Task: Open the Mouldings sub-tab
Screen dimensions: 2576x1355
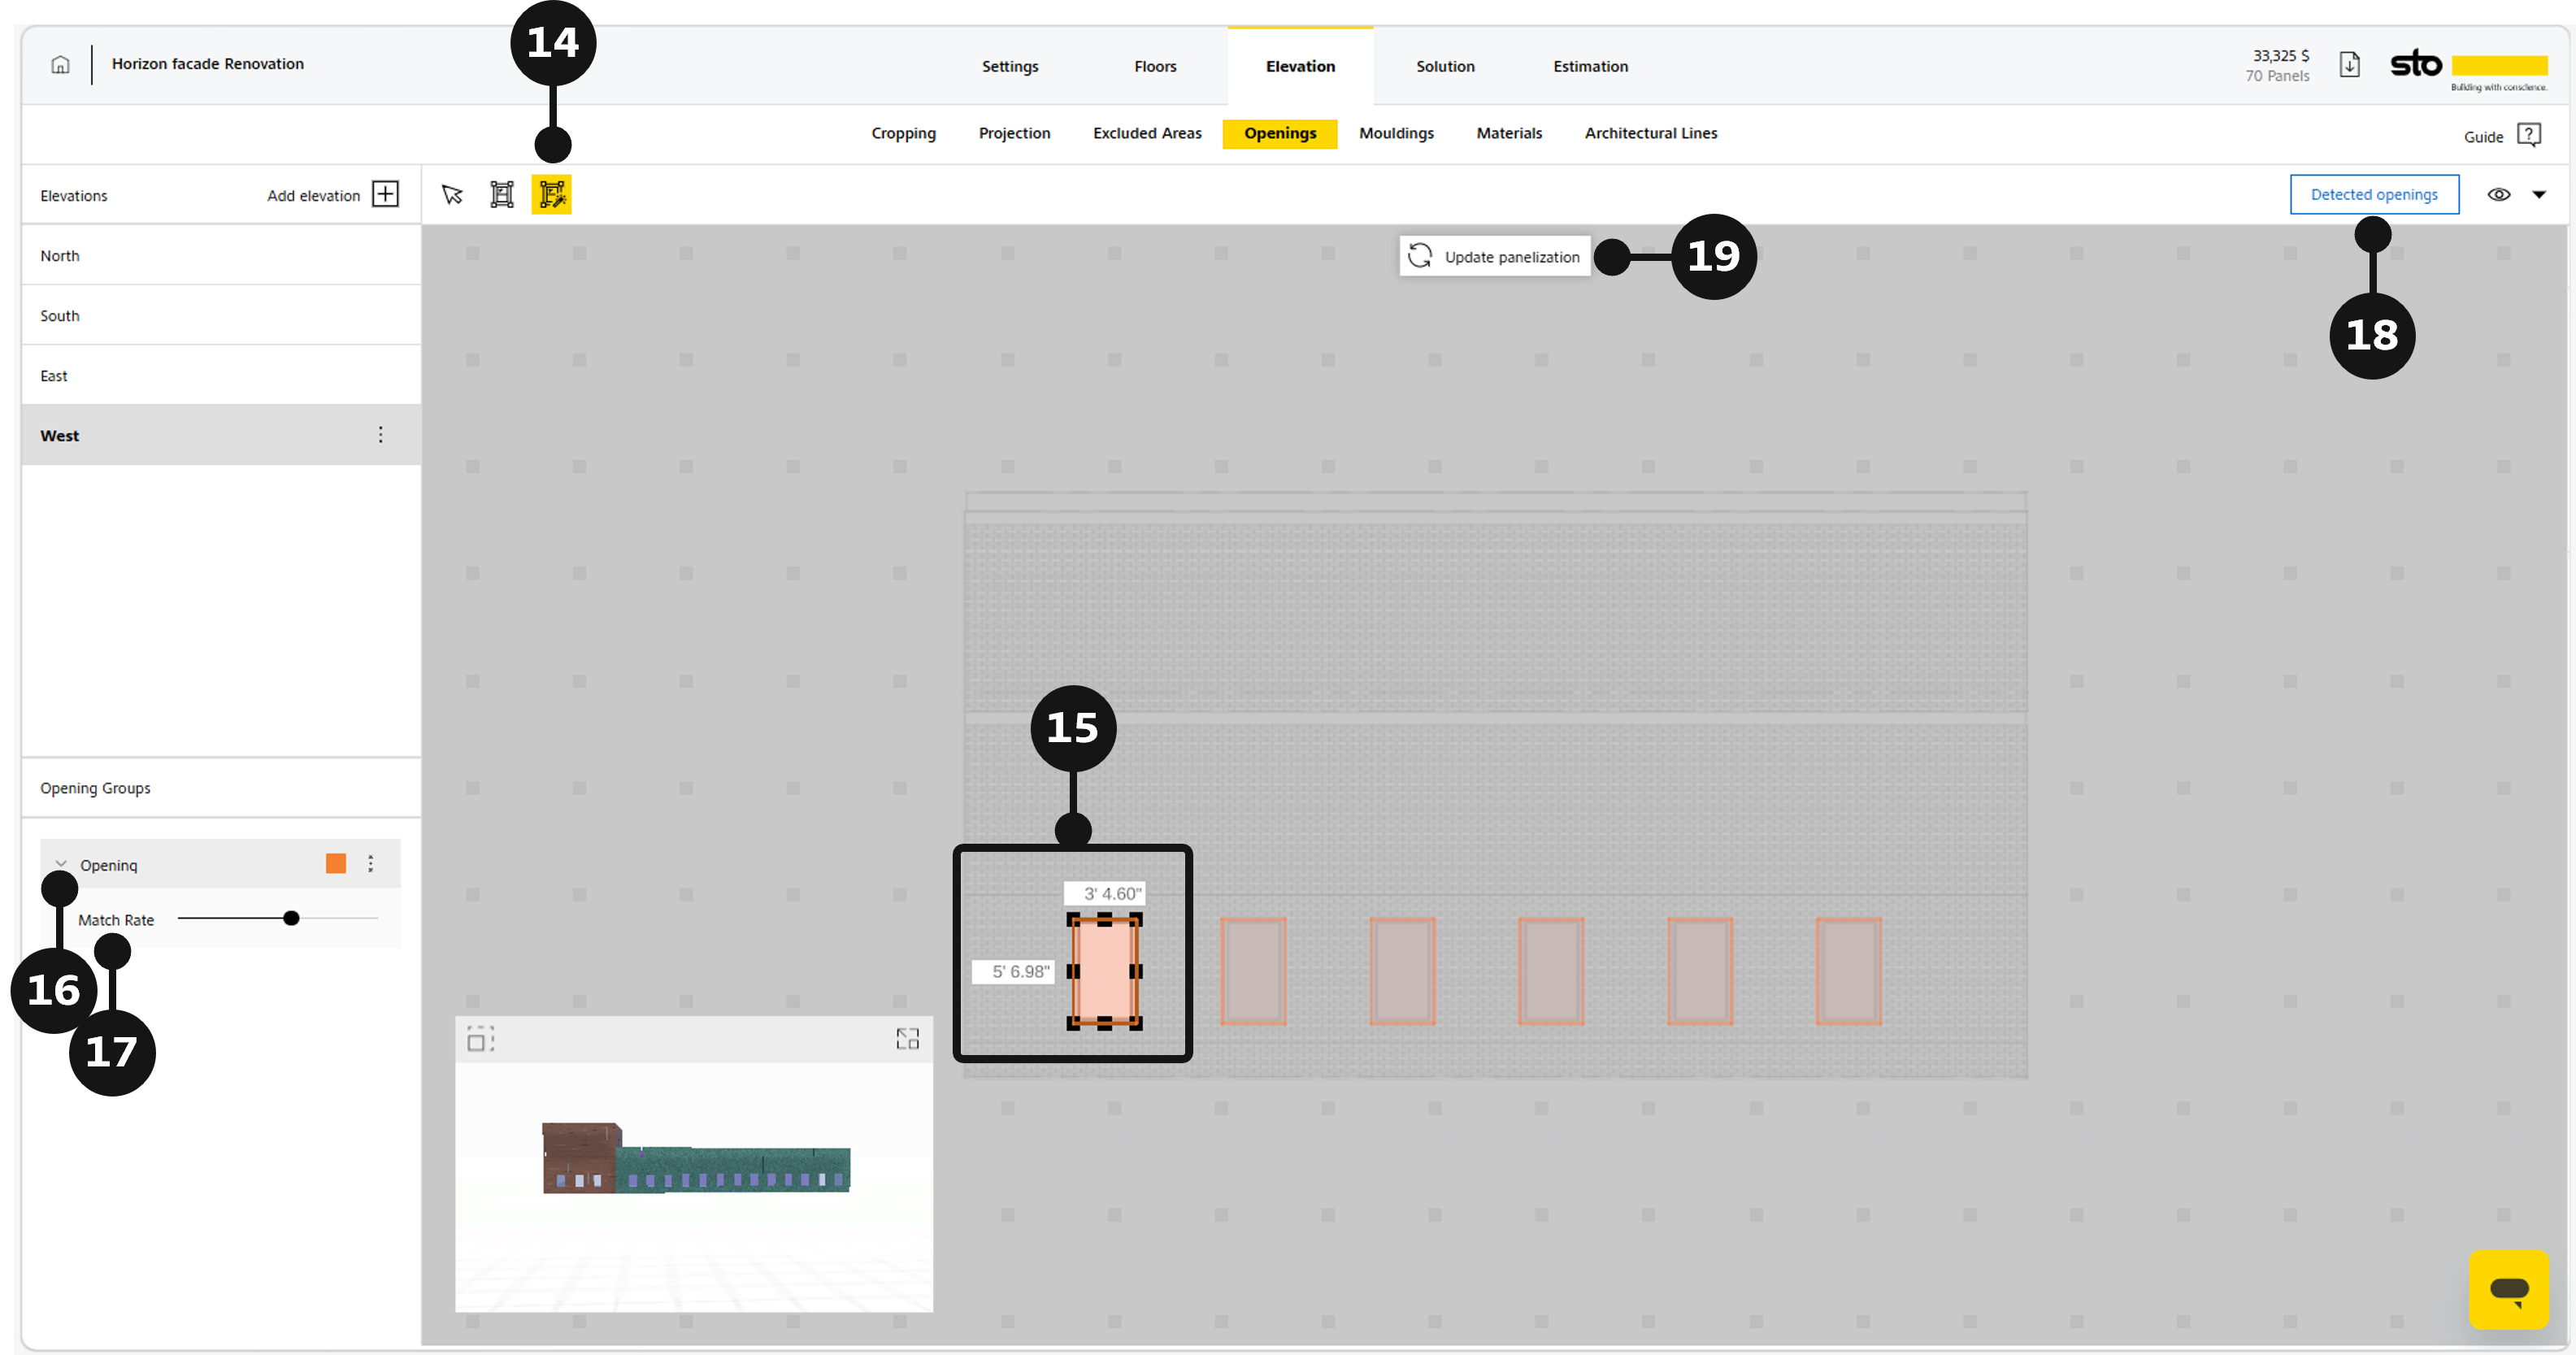Action: [1396, 133]
